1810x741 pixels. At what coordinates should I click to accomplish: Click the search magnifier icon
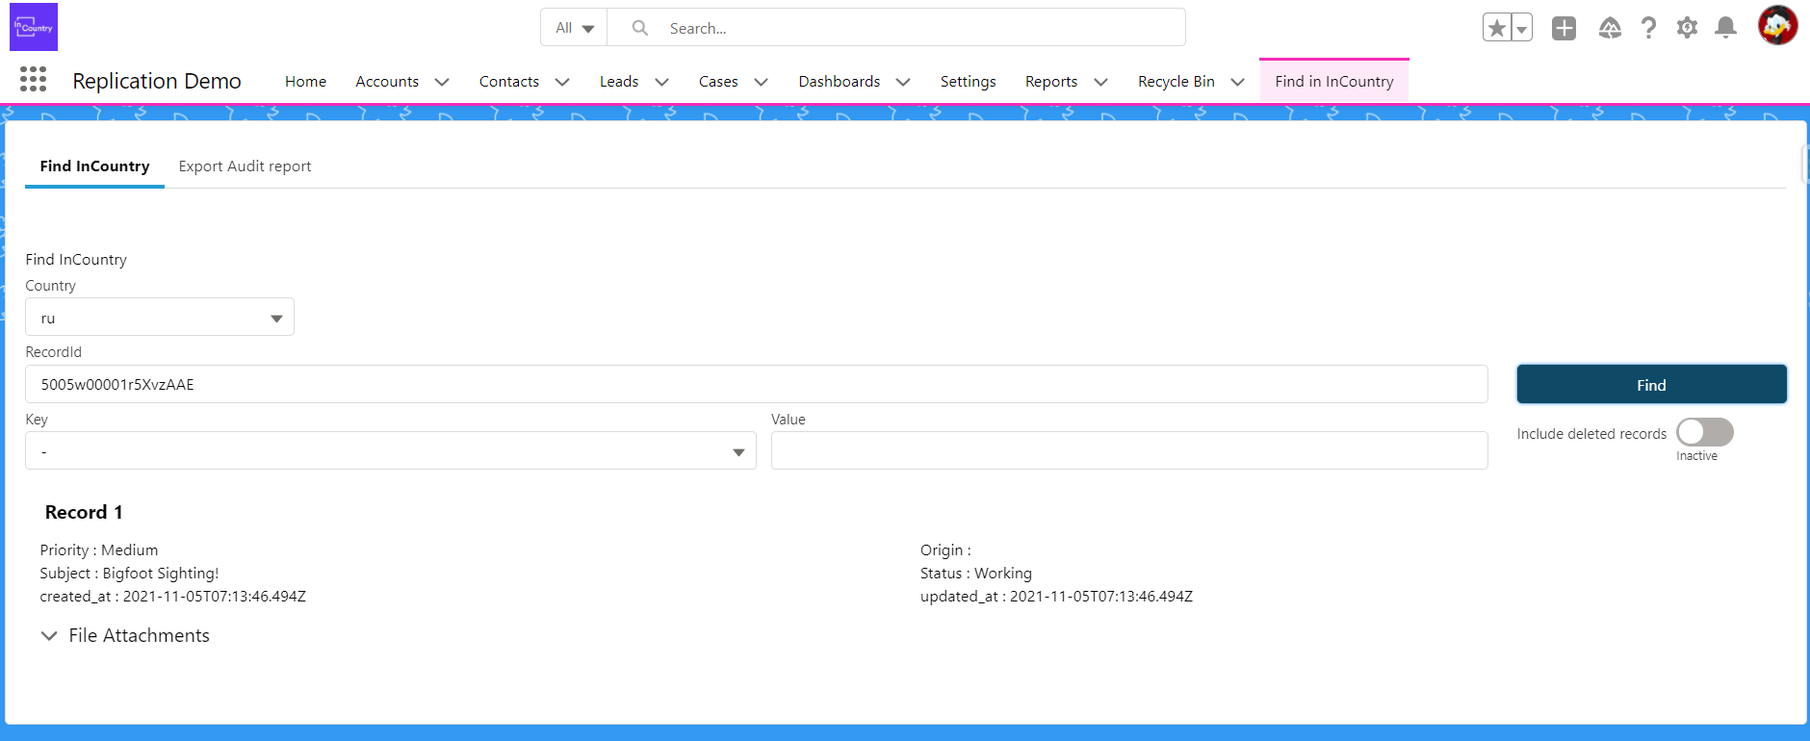click(x=640, y=28)
